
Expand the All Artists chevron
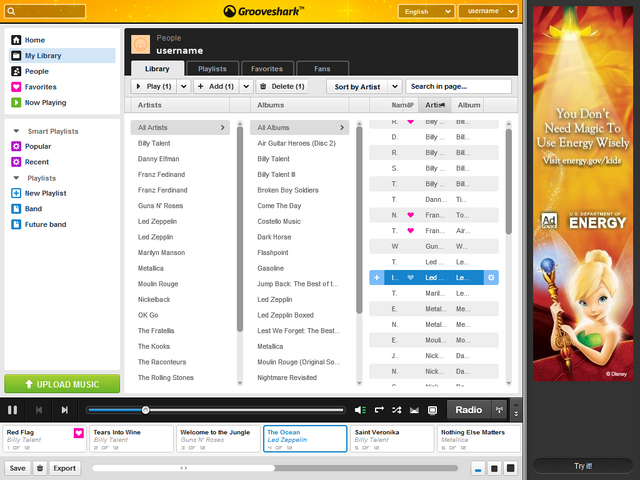pos(222,128)
